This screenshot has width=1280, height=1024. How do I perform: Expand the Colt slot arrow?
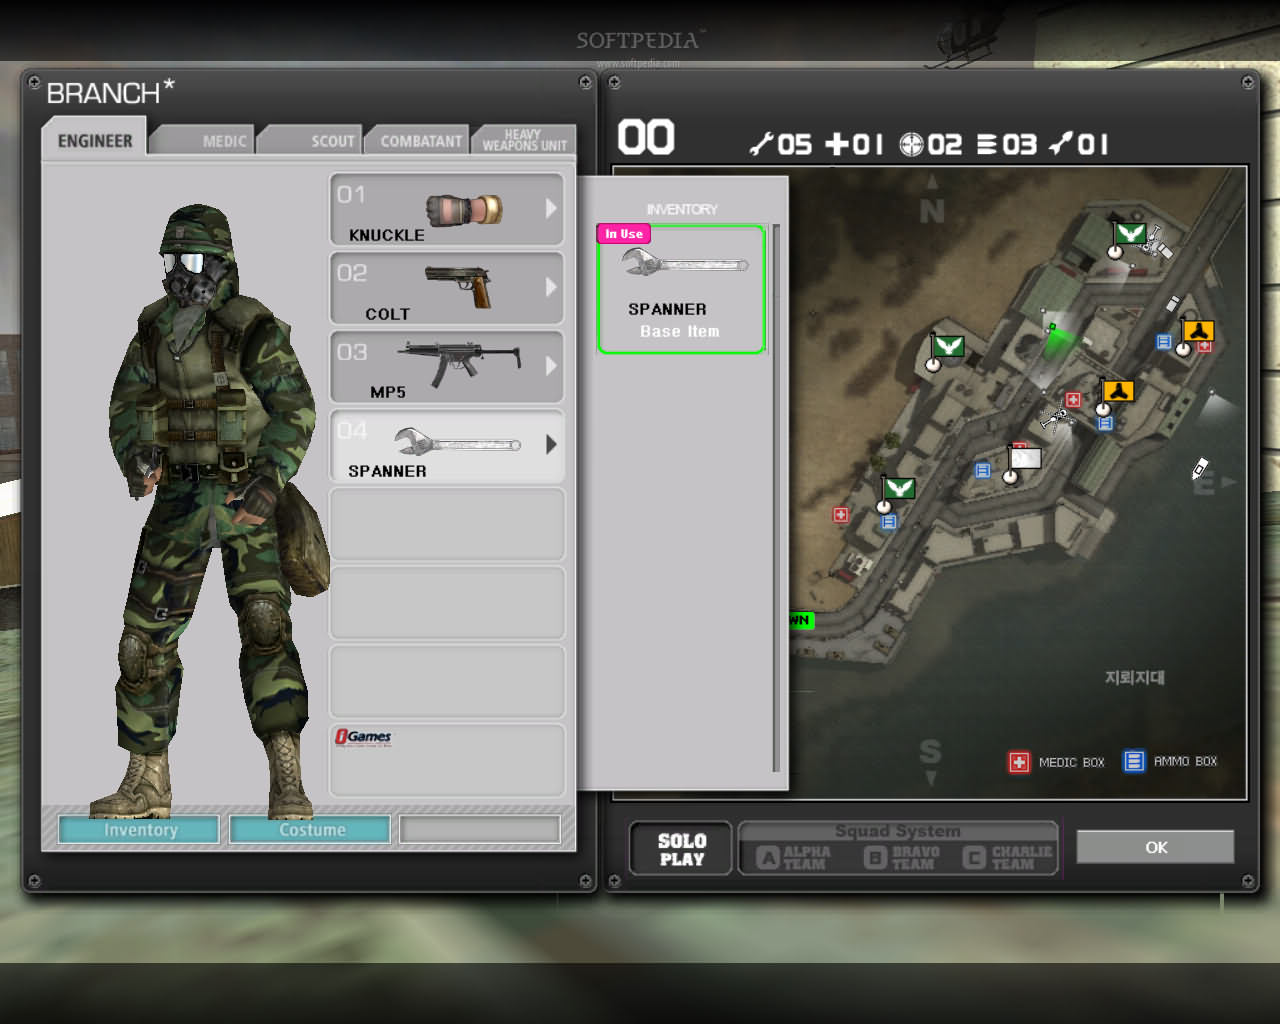[551, 287]
